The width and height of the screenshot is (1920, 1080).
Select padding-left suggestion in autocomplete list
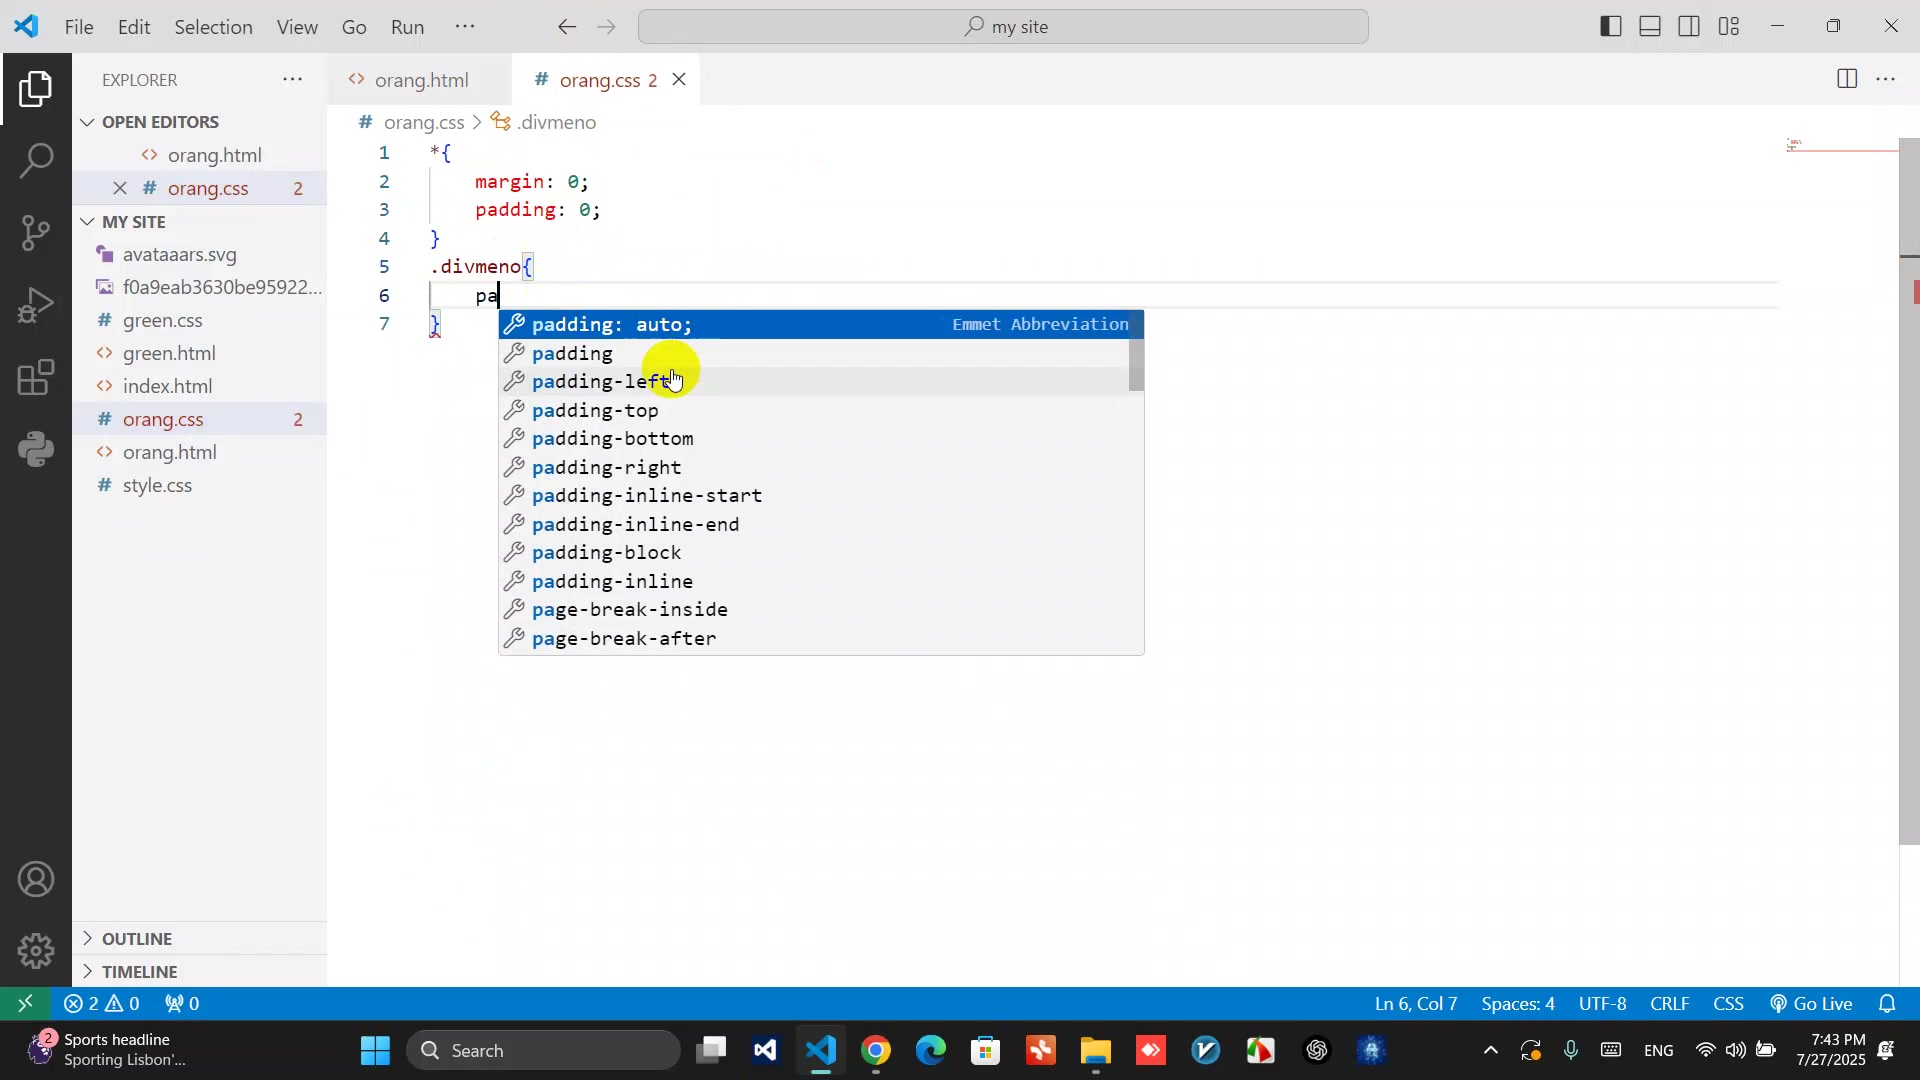click(600, 382)
